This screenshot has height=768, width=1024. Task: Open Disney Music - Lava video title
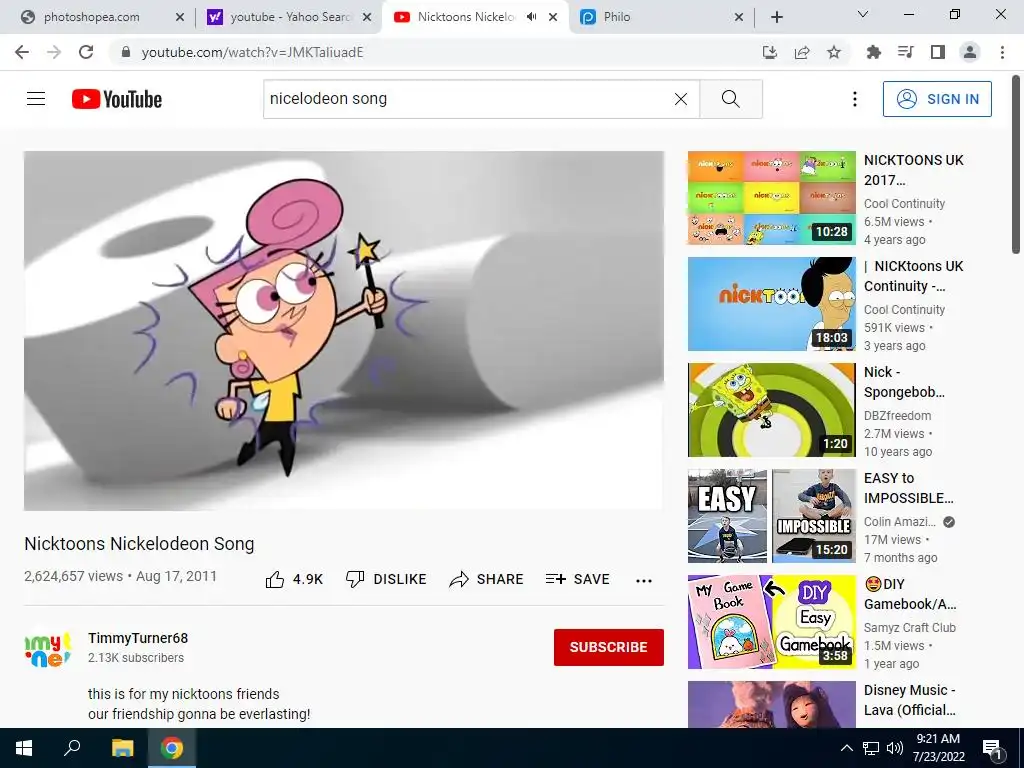tap(910, 700)
